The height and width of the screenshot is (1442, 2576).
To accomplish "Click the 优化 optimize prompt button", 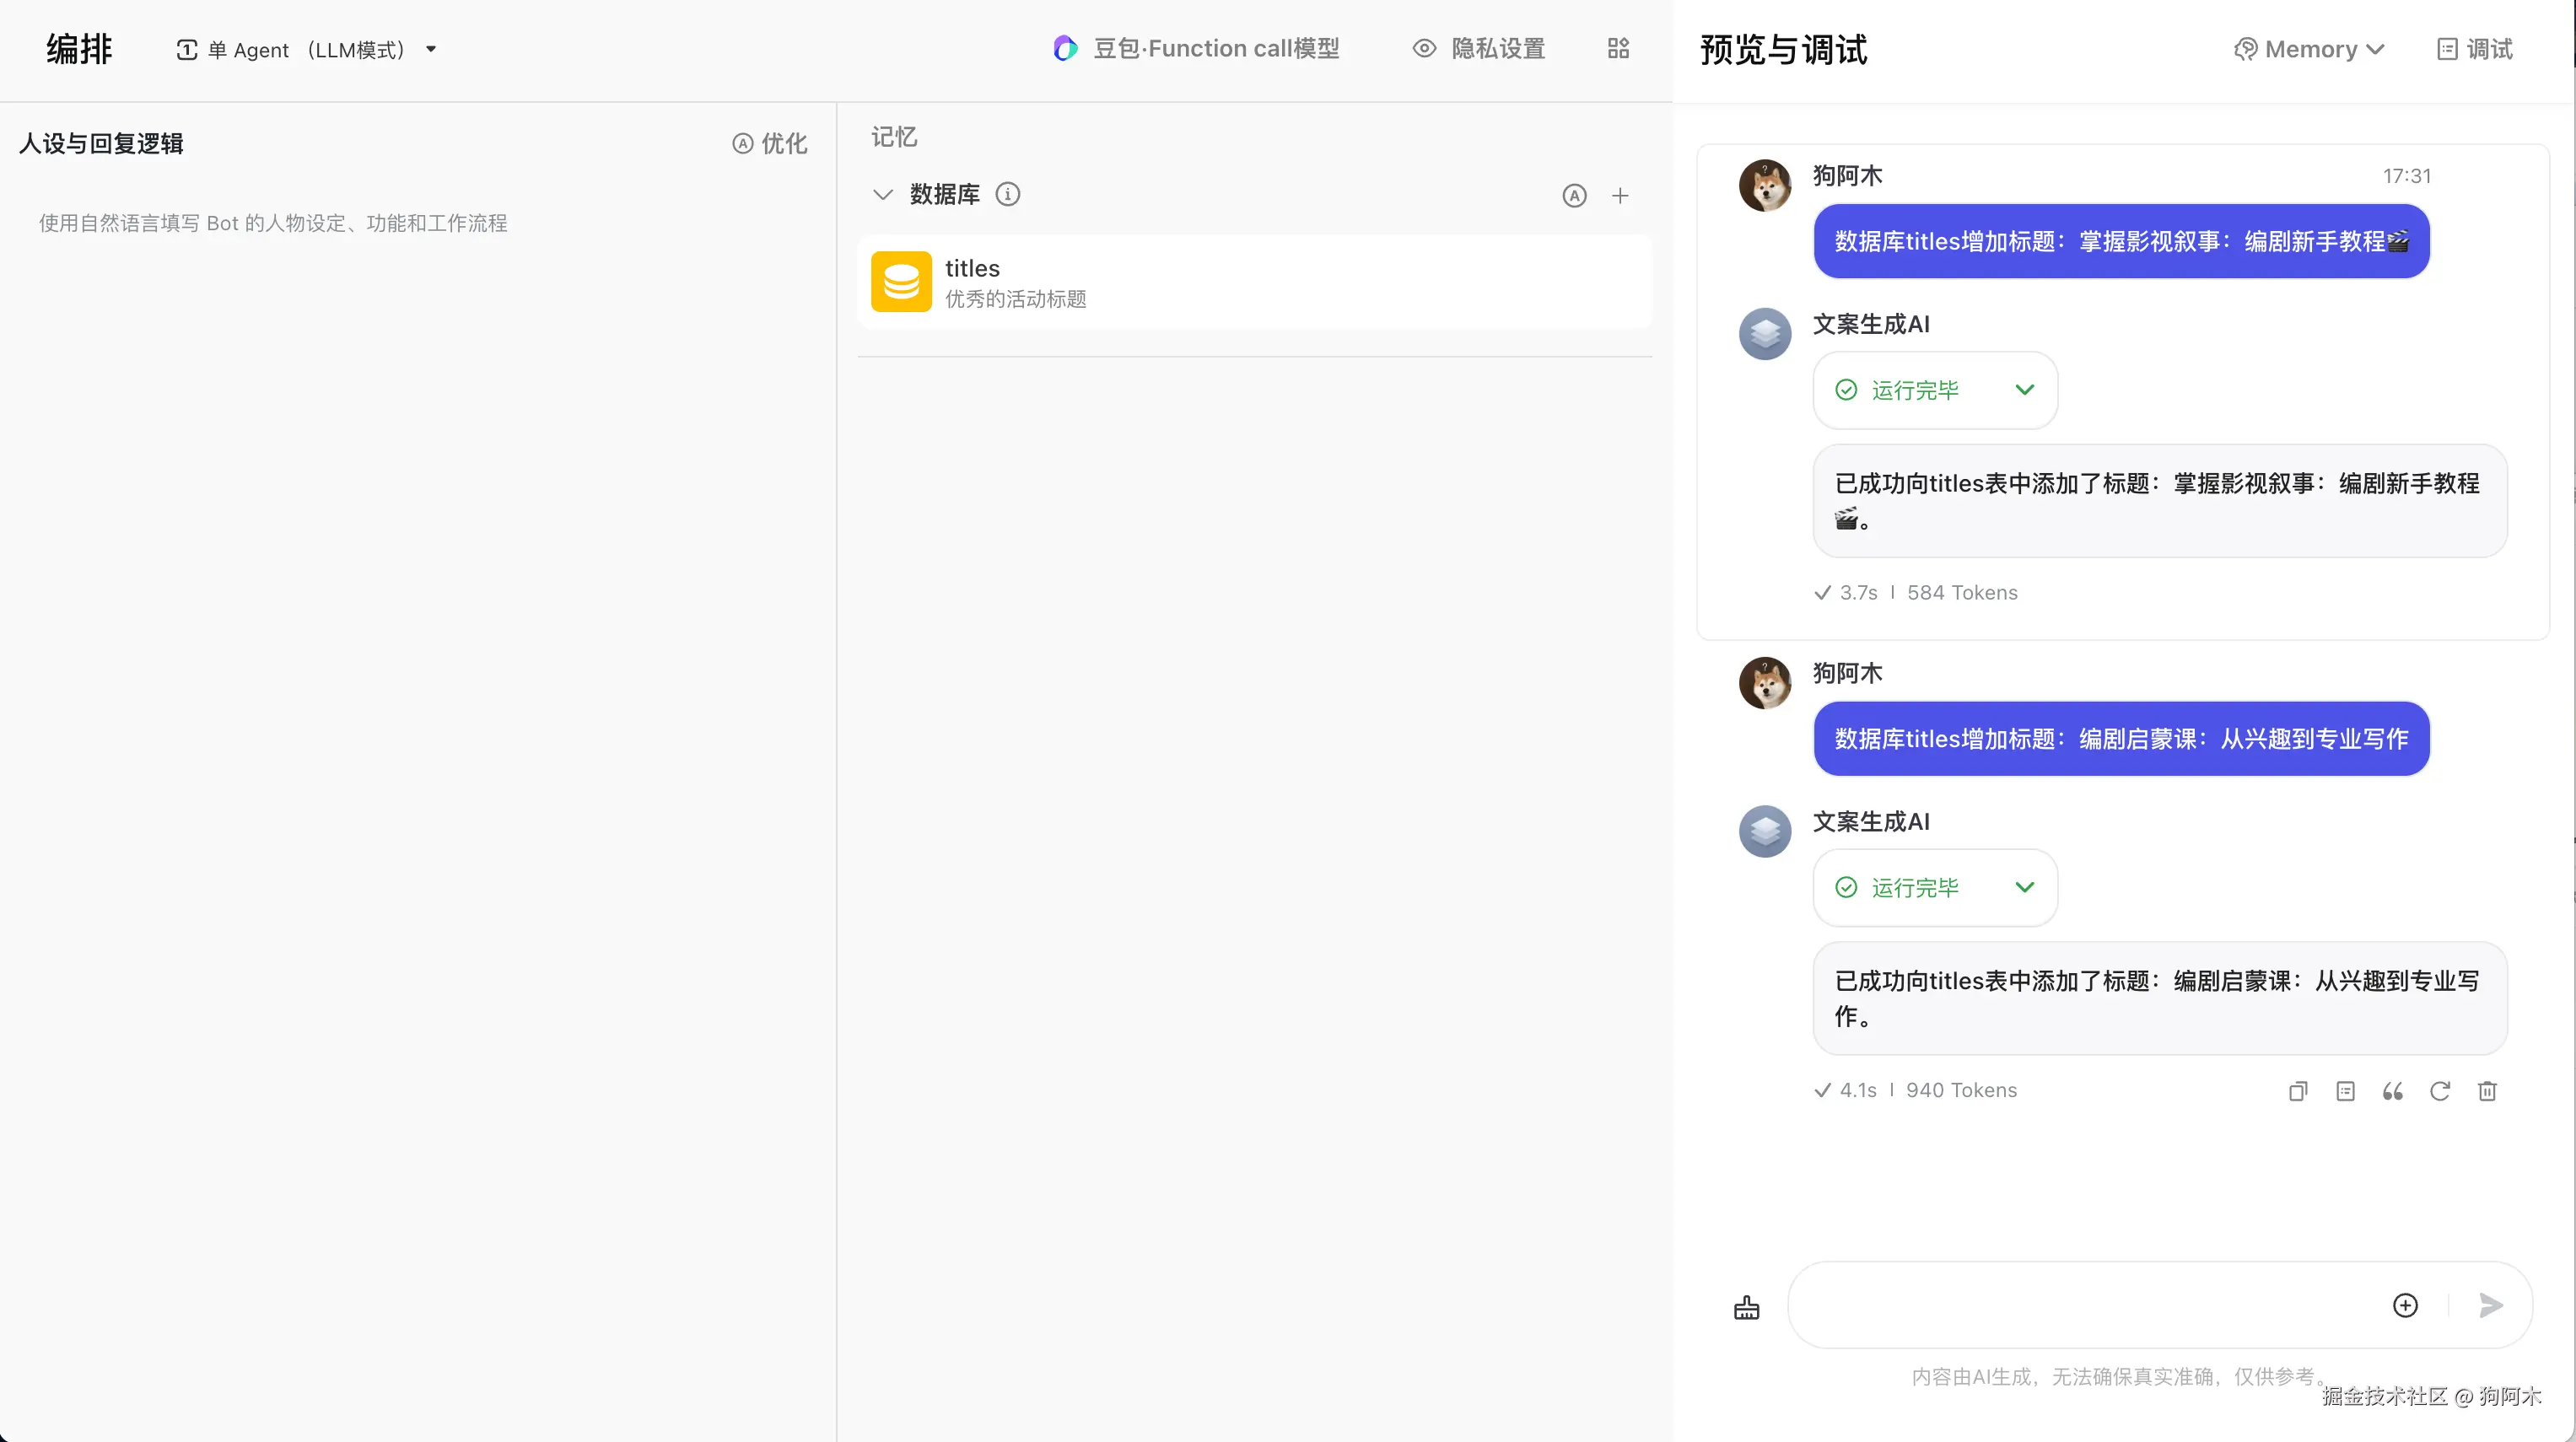I will (x=769, y=143).
